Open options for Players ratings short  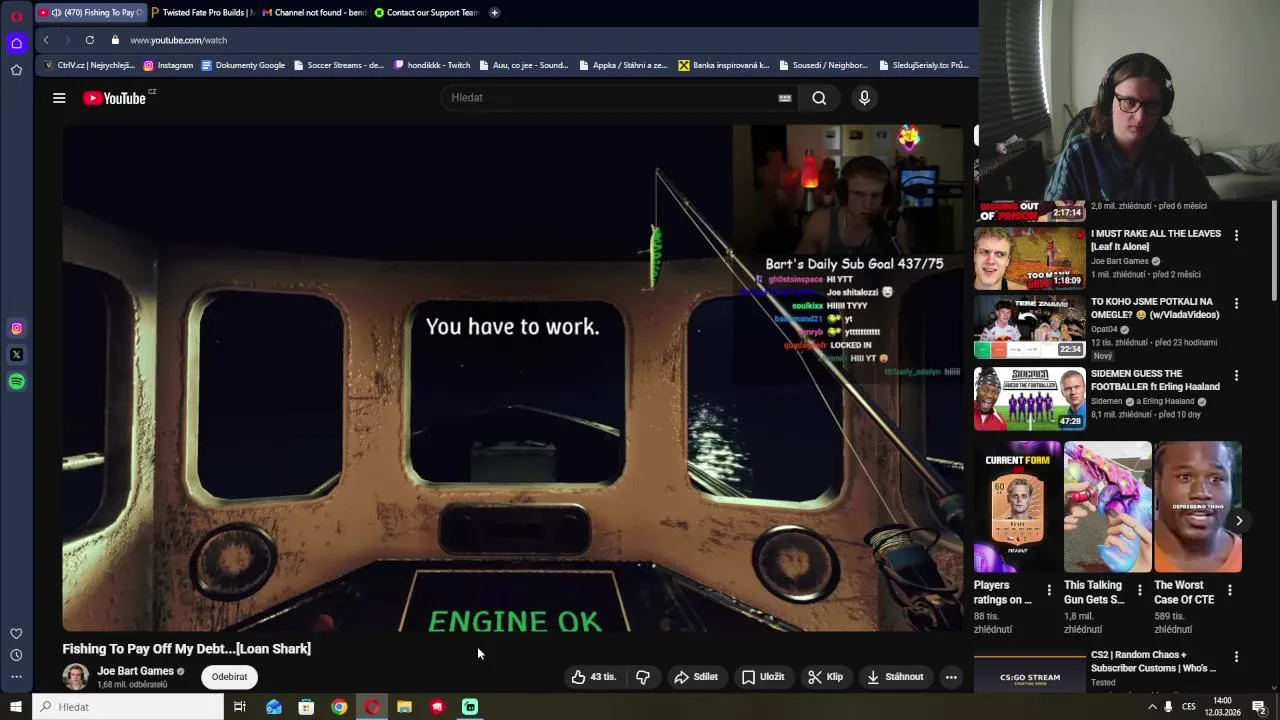(1049, 590)
